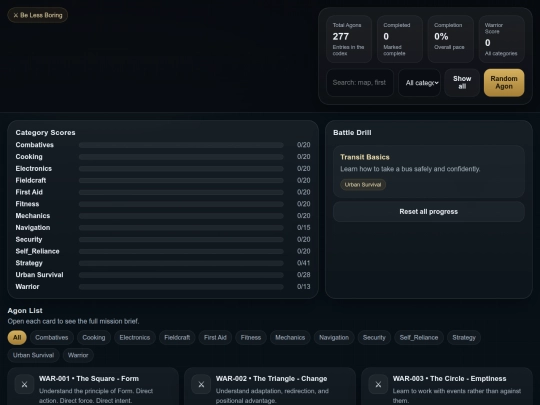Filter list by Strategy chip

tap(464, 338)
